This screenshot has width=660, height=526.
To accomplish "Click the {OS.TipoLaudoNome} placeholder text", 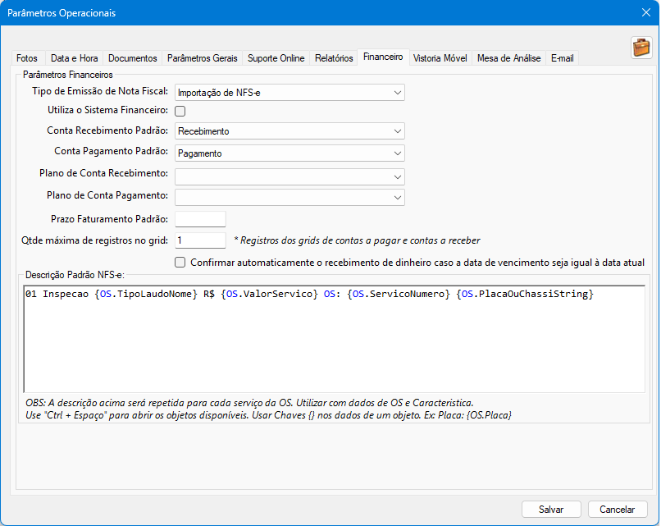I will tap(146, 294).
